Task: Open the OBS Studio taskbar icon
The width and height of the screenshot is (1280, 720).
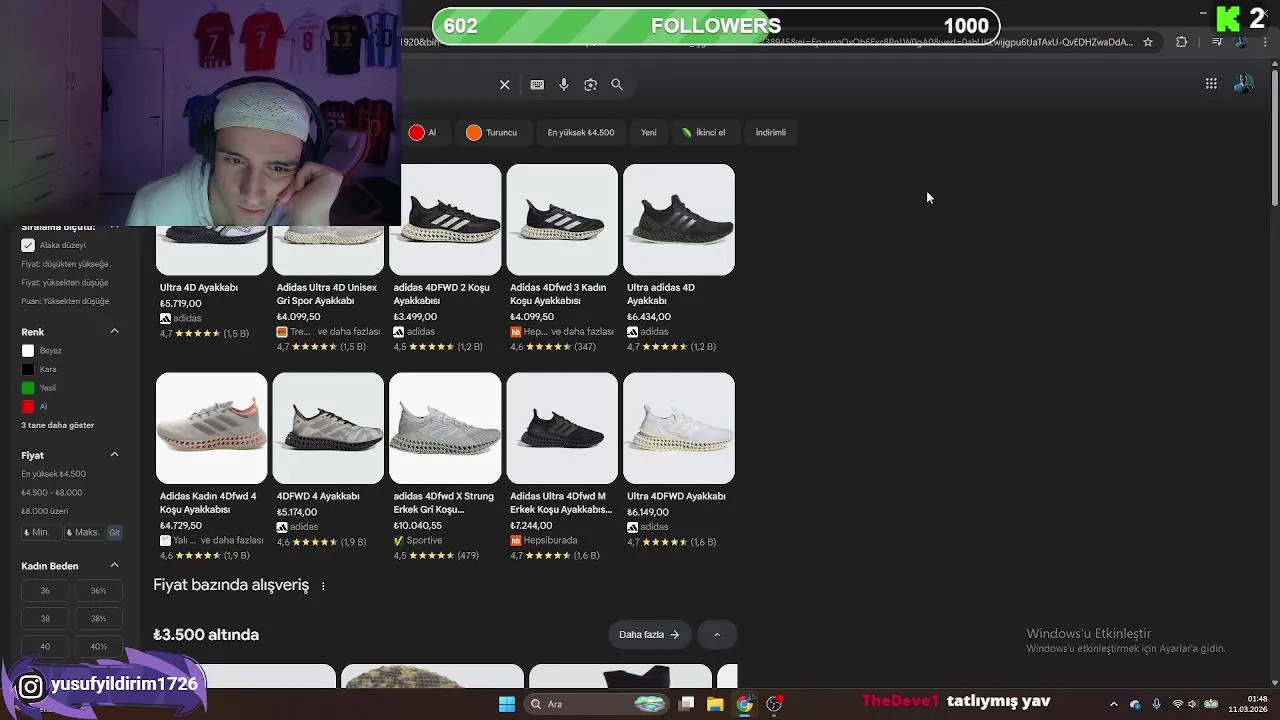Action: point(774,704)
